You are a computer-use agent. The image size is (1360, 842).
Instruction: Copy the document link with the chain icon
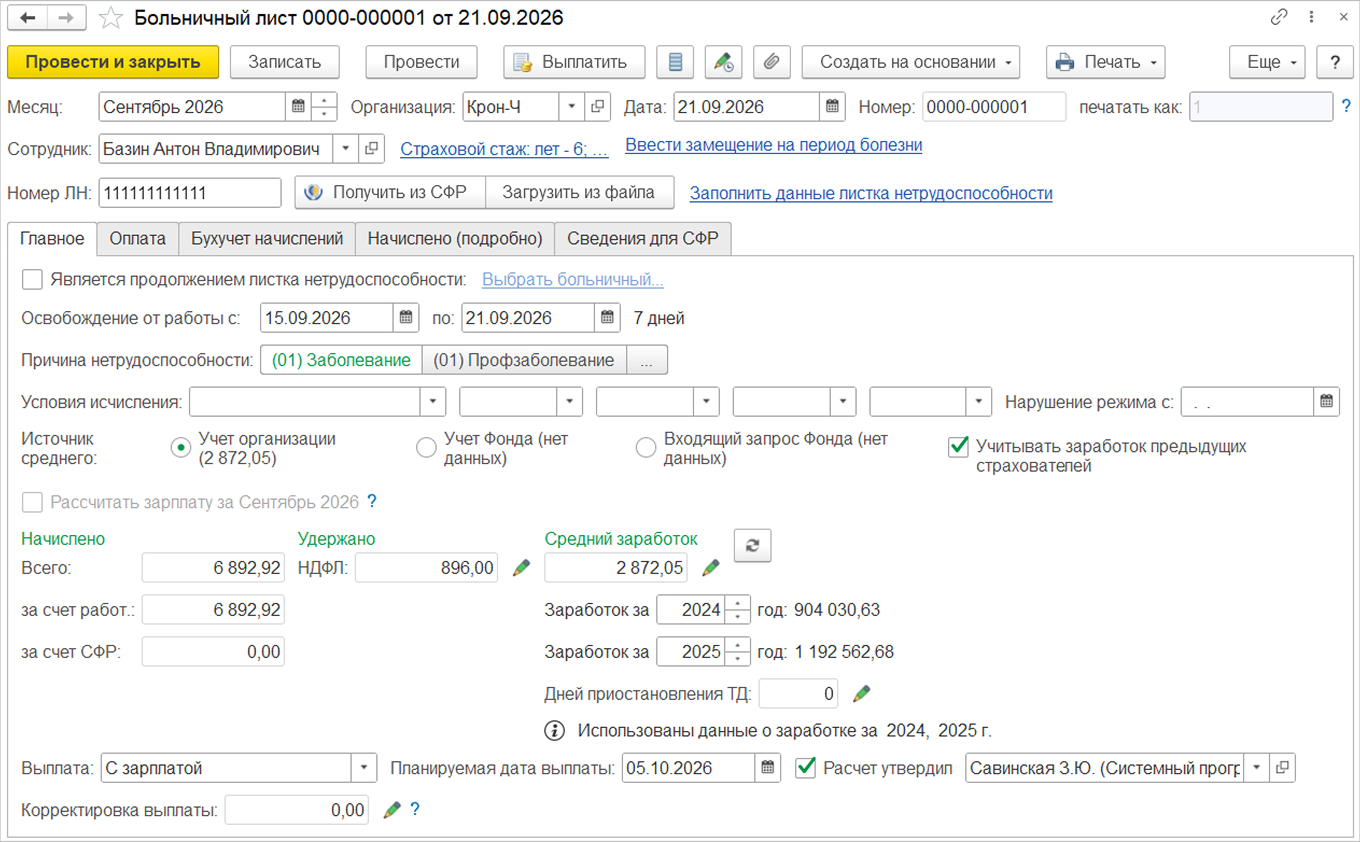click(1279, 18)
